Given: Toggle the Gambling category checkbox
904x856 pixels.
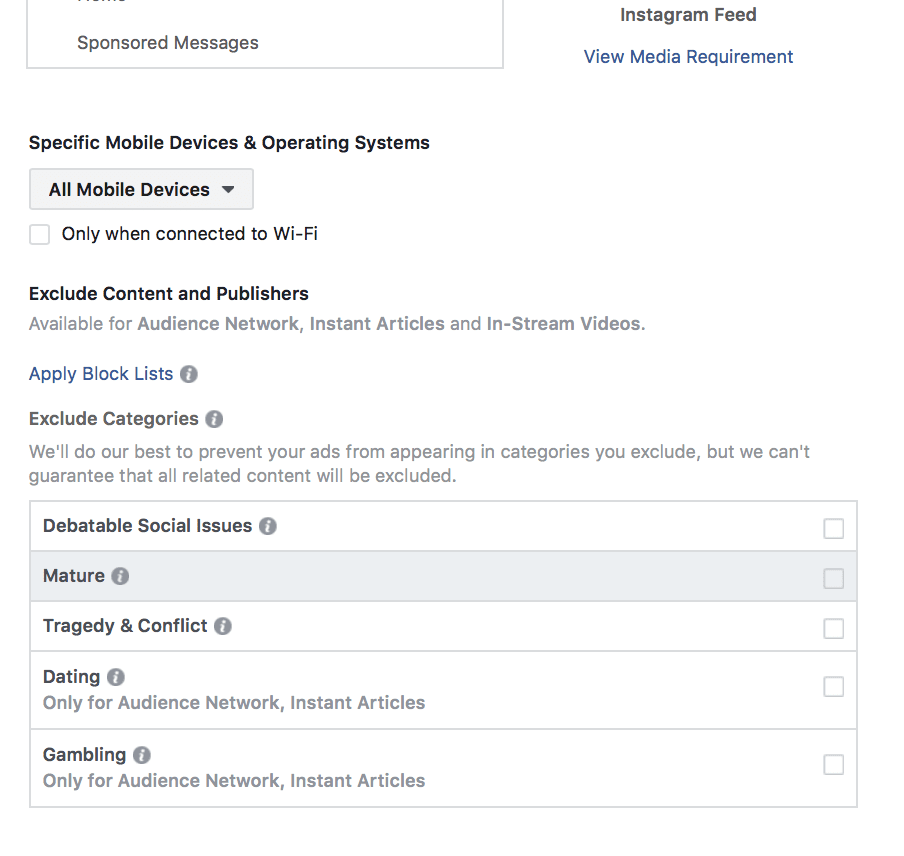Looking at the screenshot, I should [x=833, y=765].
